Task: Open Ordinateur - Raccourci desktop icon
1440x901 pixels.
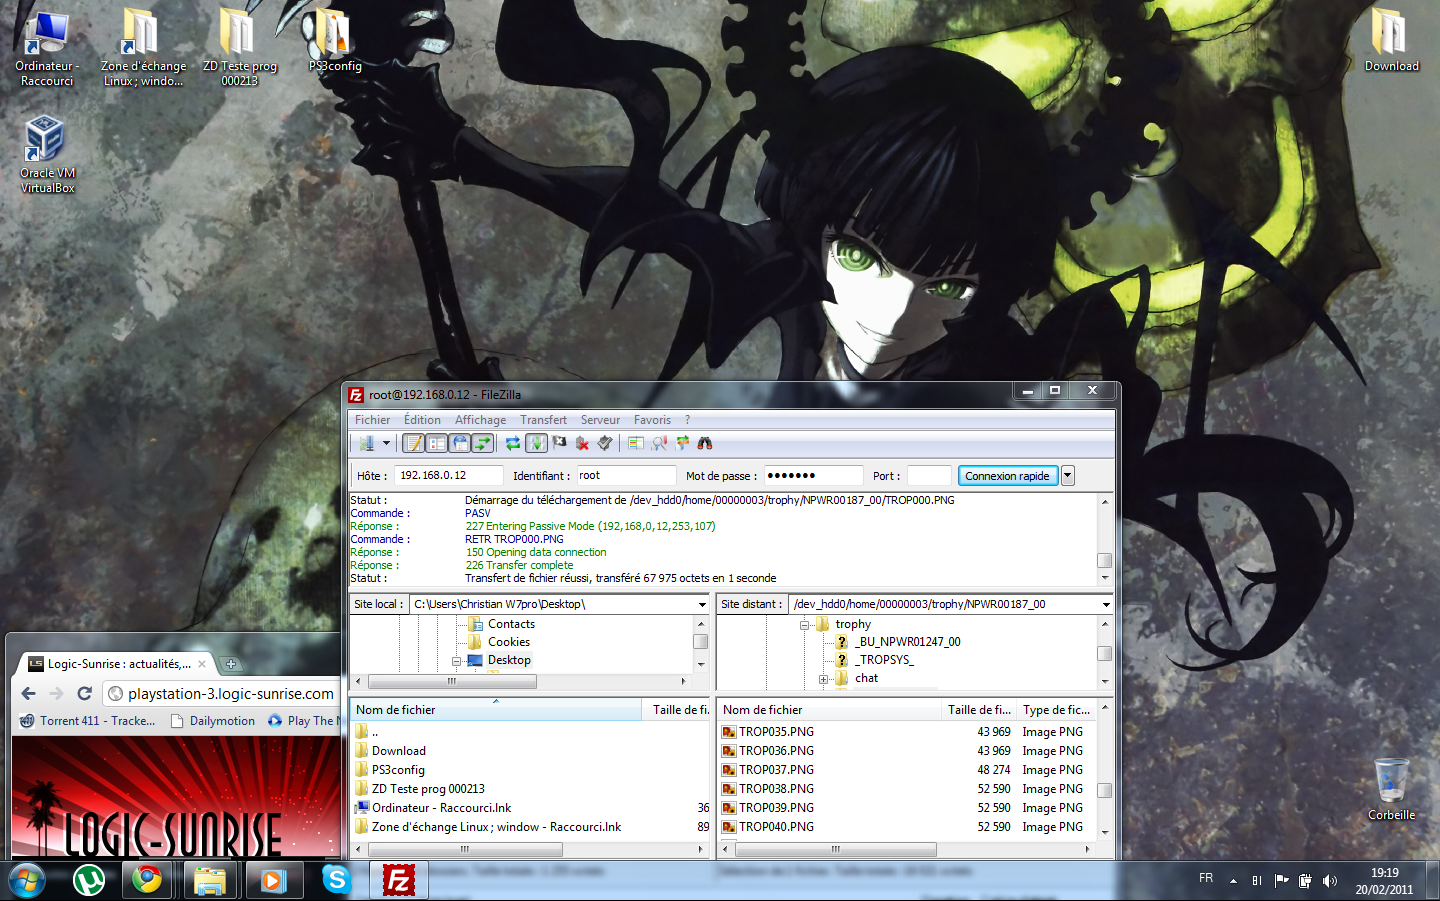Action: pos(47,48)
